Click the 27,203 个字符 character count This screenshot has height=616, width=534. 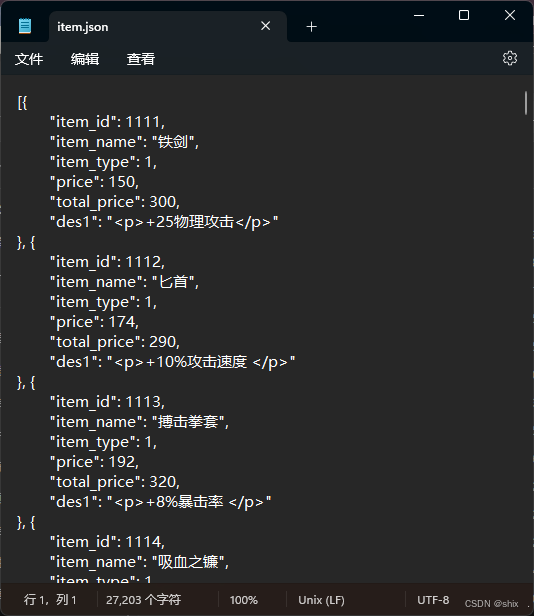pos(143,600)
